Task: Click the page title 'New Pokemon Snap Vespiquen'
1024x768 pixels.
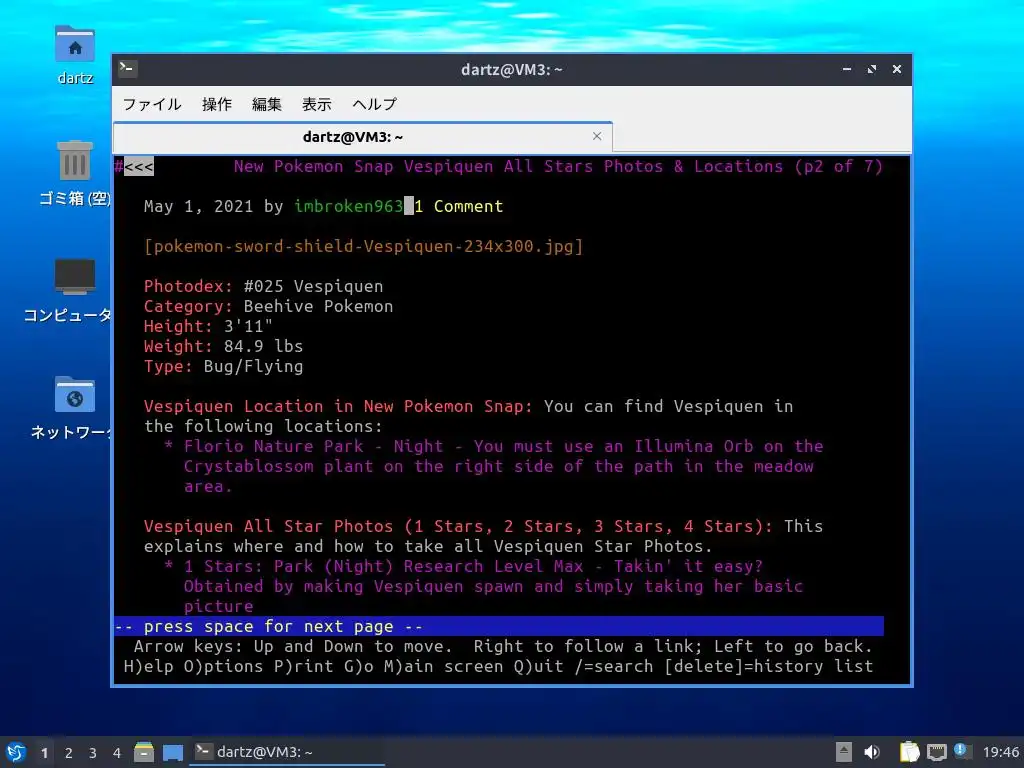Action: tap(363, 167)
